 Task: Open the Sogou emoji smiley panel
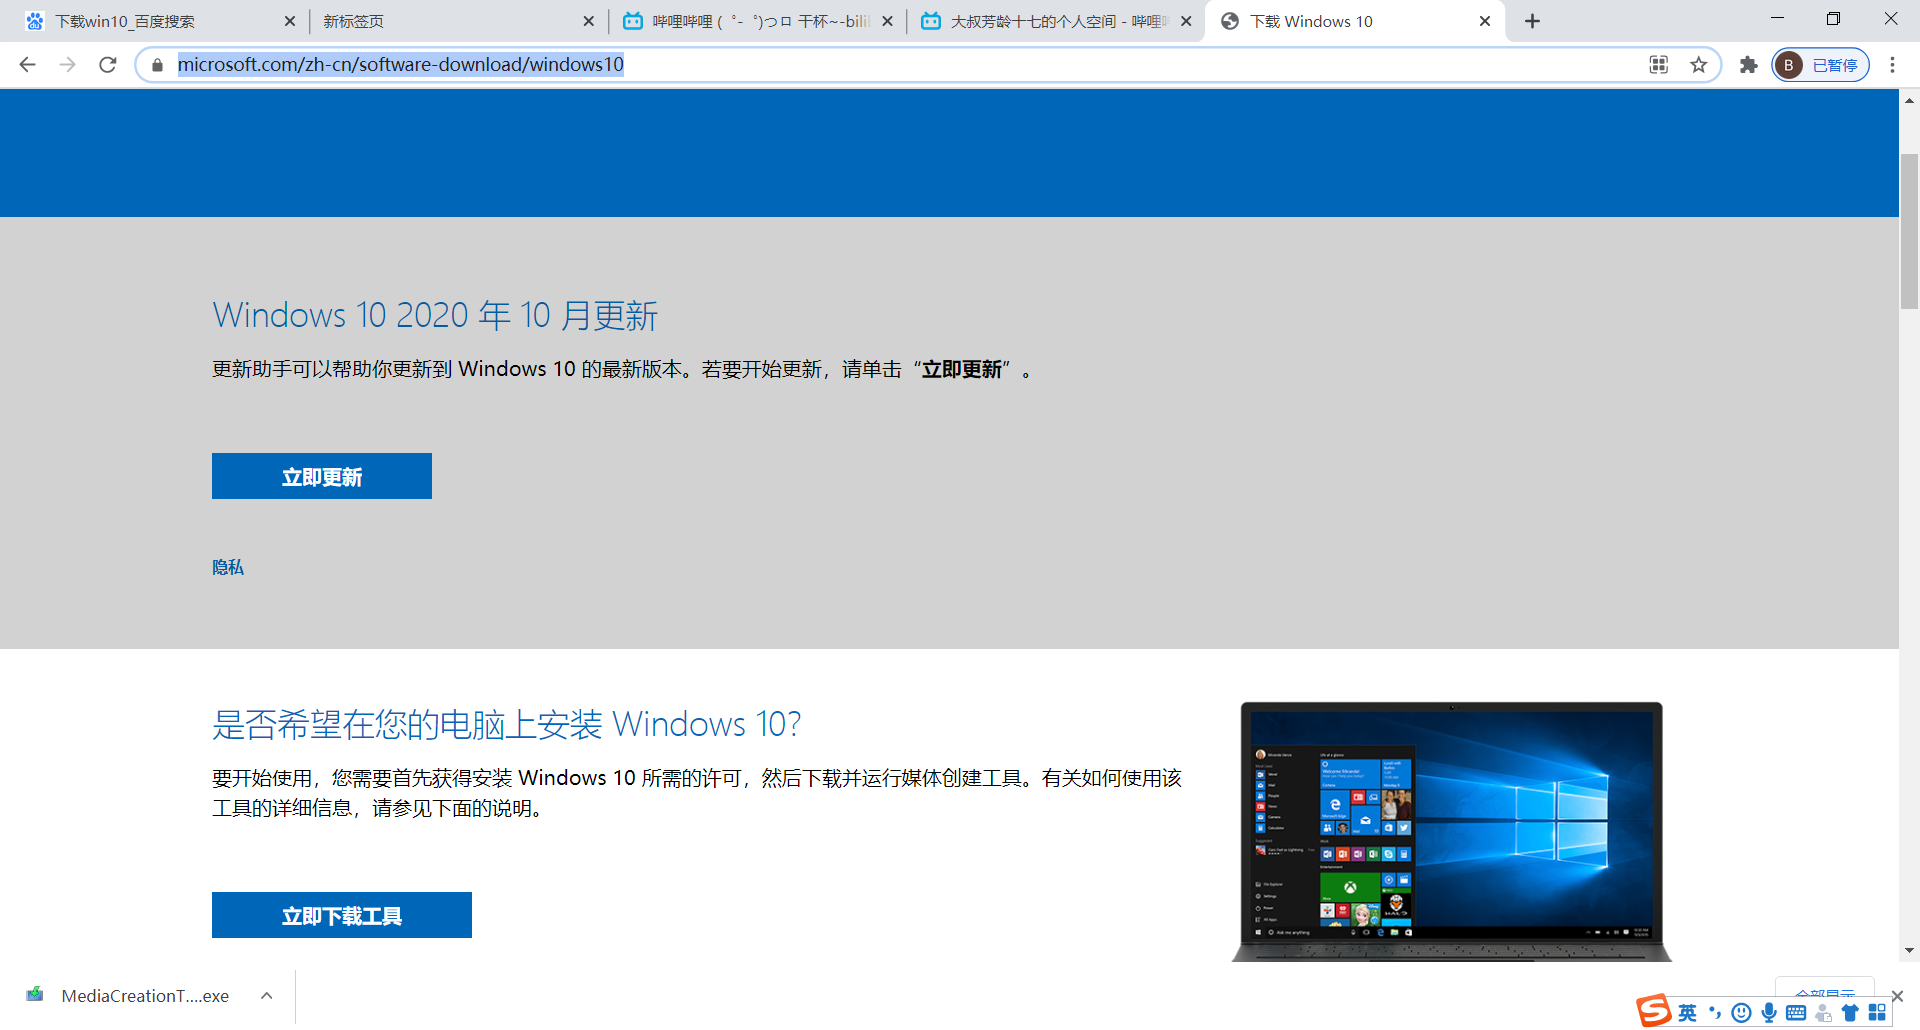tap(1742, 1013)
